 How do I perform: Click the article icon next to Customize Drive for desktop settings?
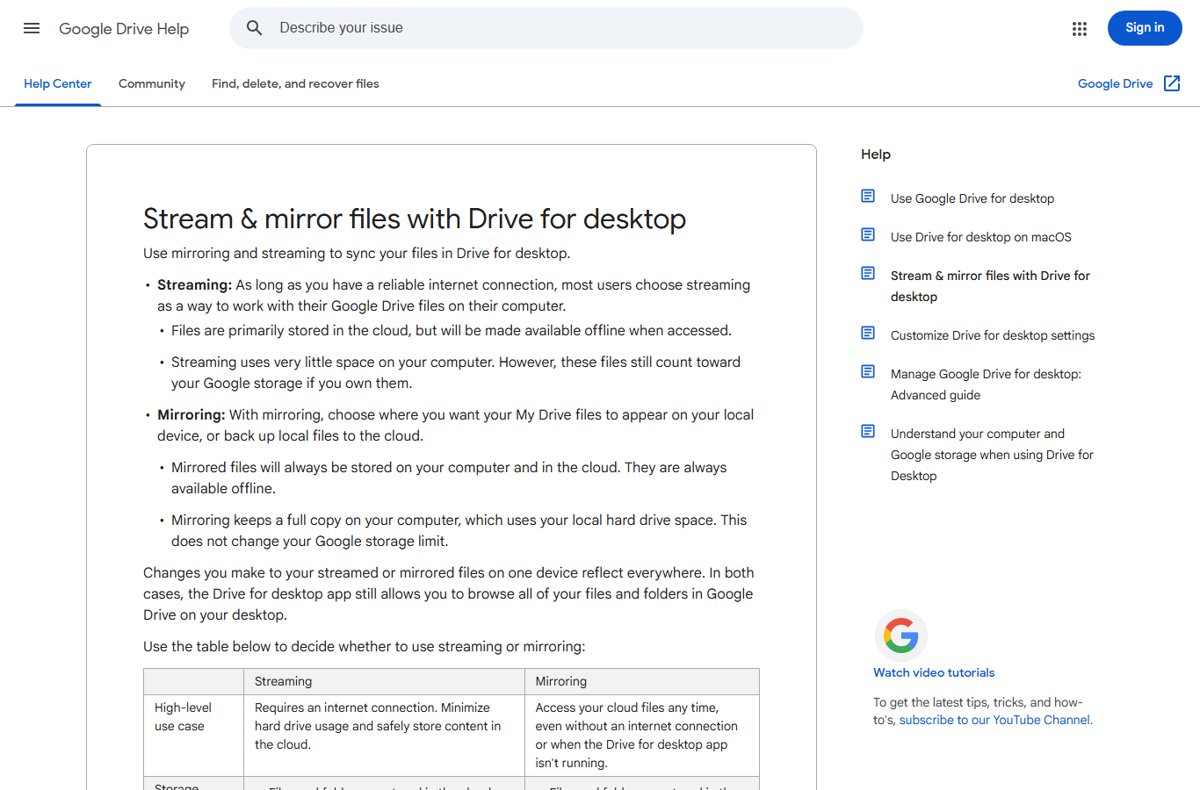pos(868,333)
